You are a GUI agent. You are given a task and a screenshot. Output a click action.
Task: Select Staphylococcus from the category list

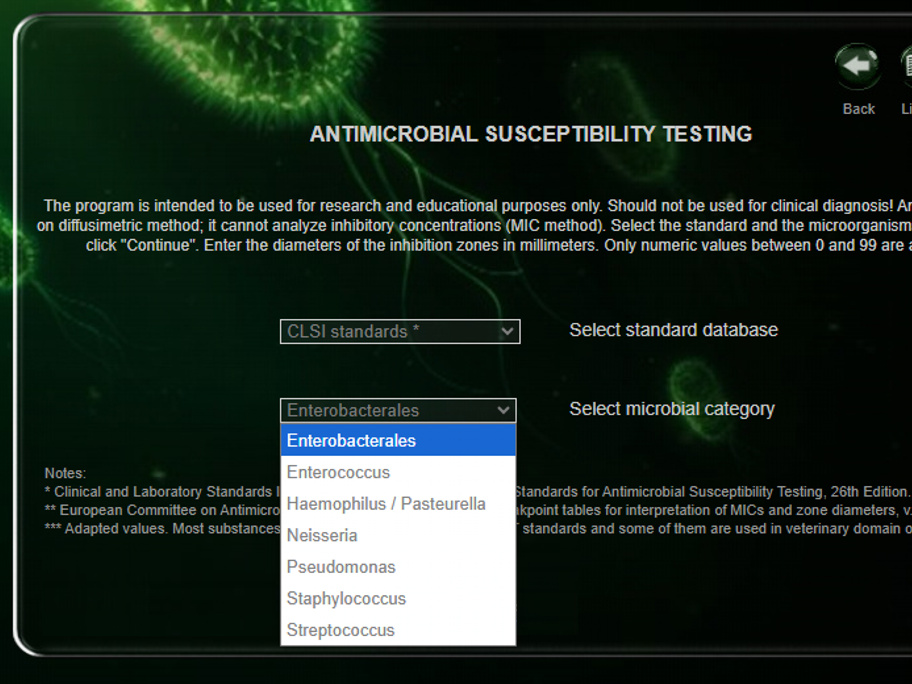click(x=398, y=599)
